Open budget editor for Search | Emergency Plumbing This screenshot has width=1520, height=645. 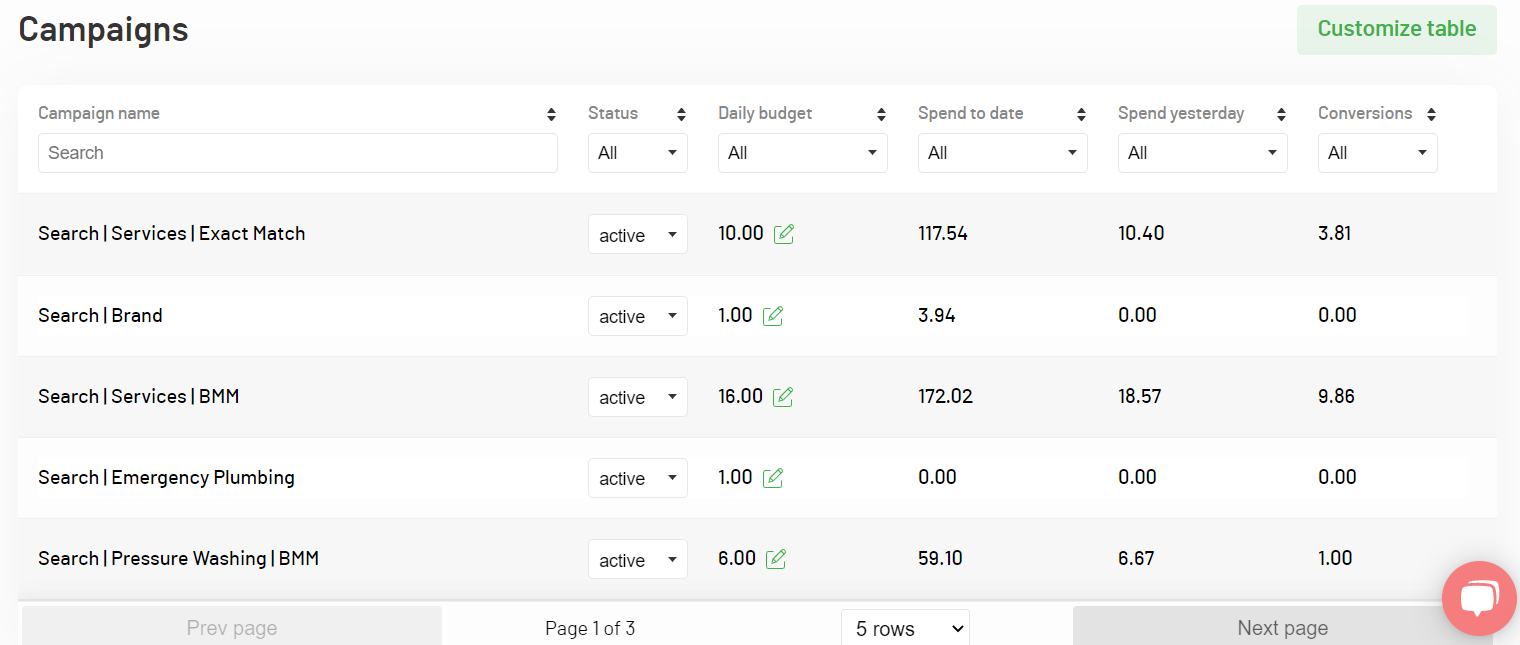(773, 478)
